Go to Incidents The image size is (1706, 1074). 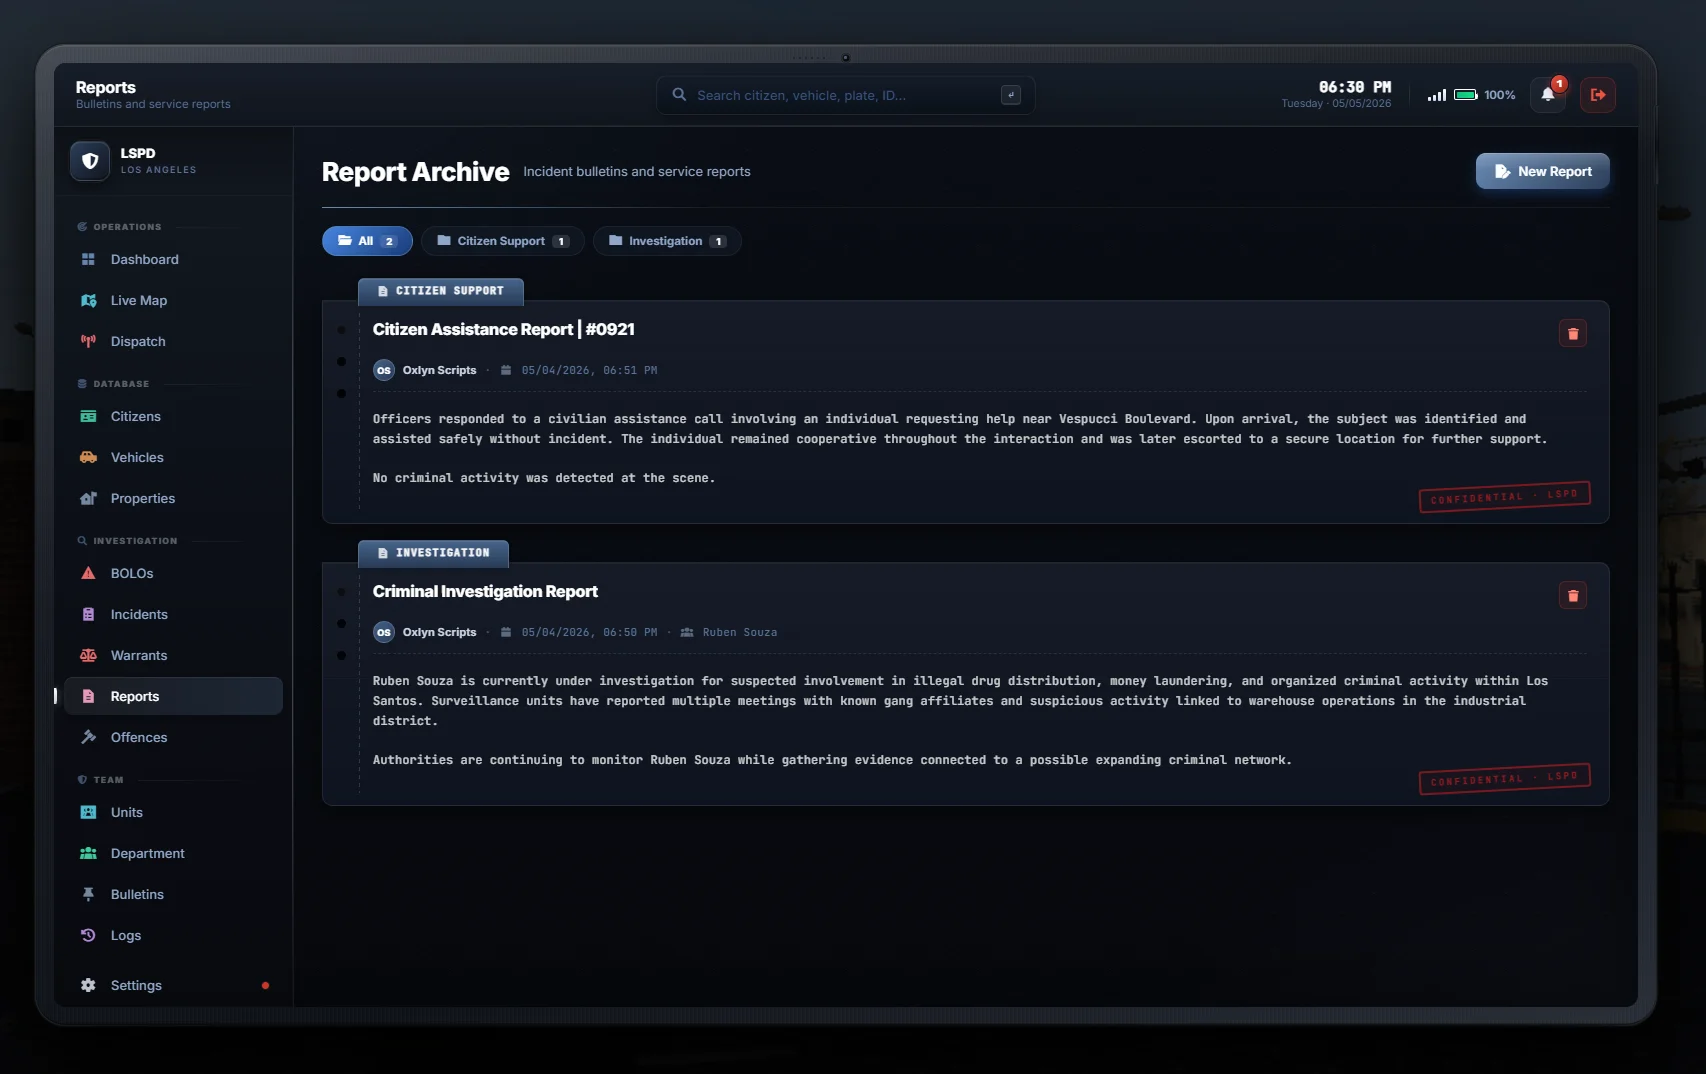tap(173, 614)
